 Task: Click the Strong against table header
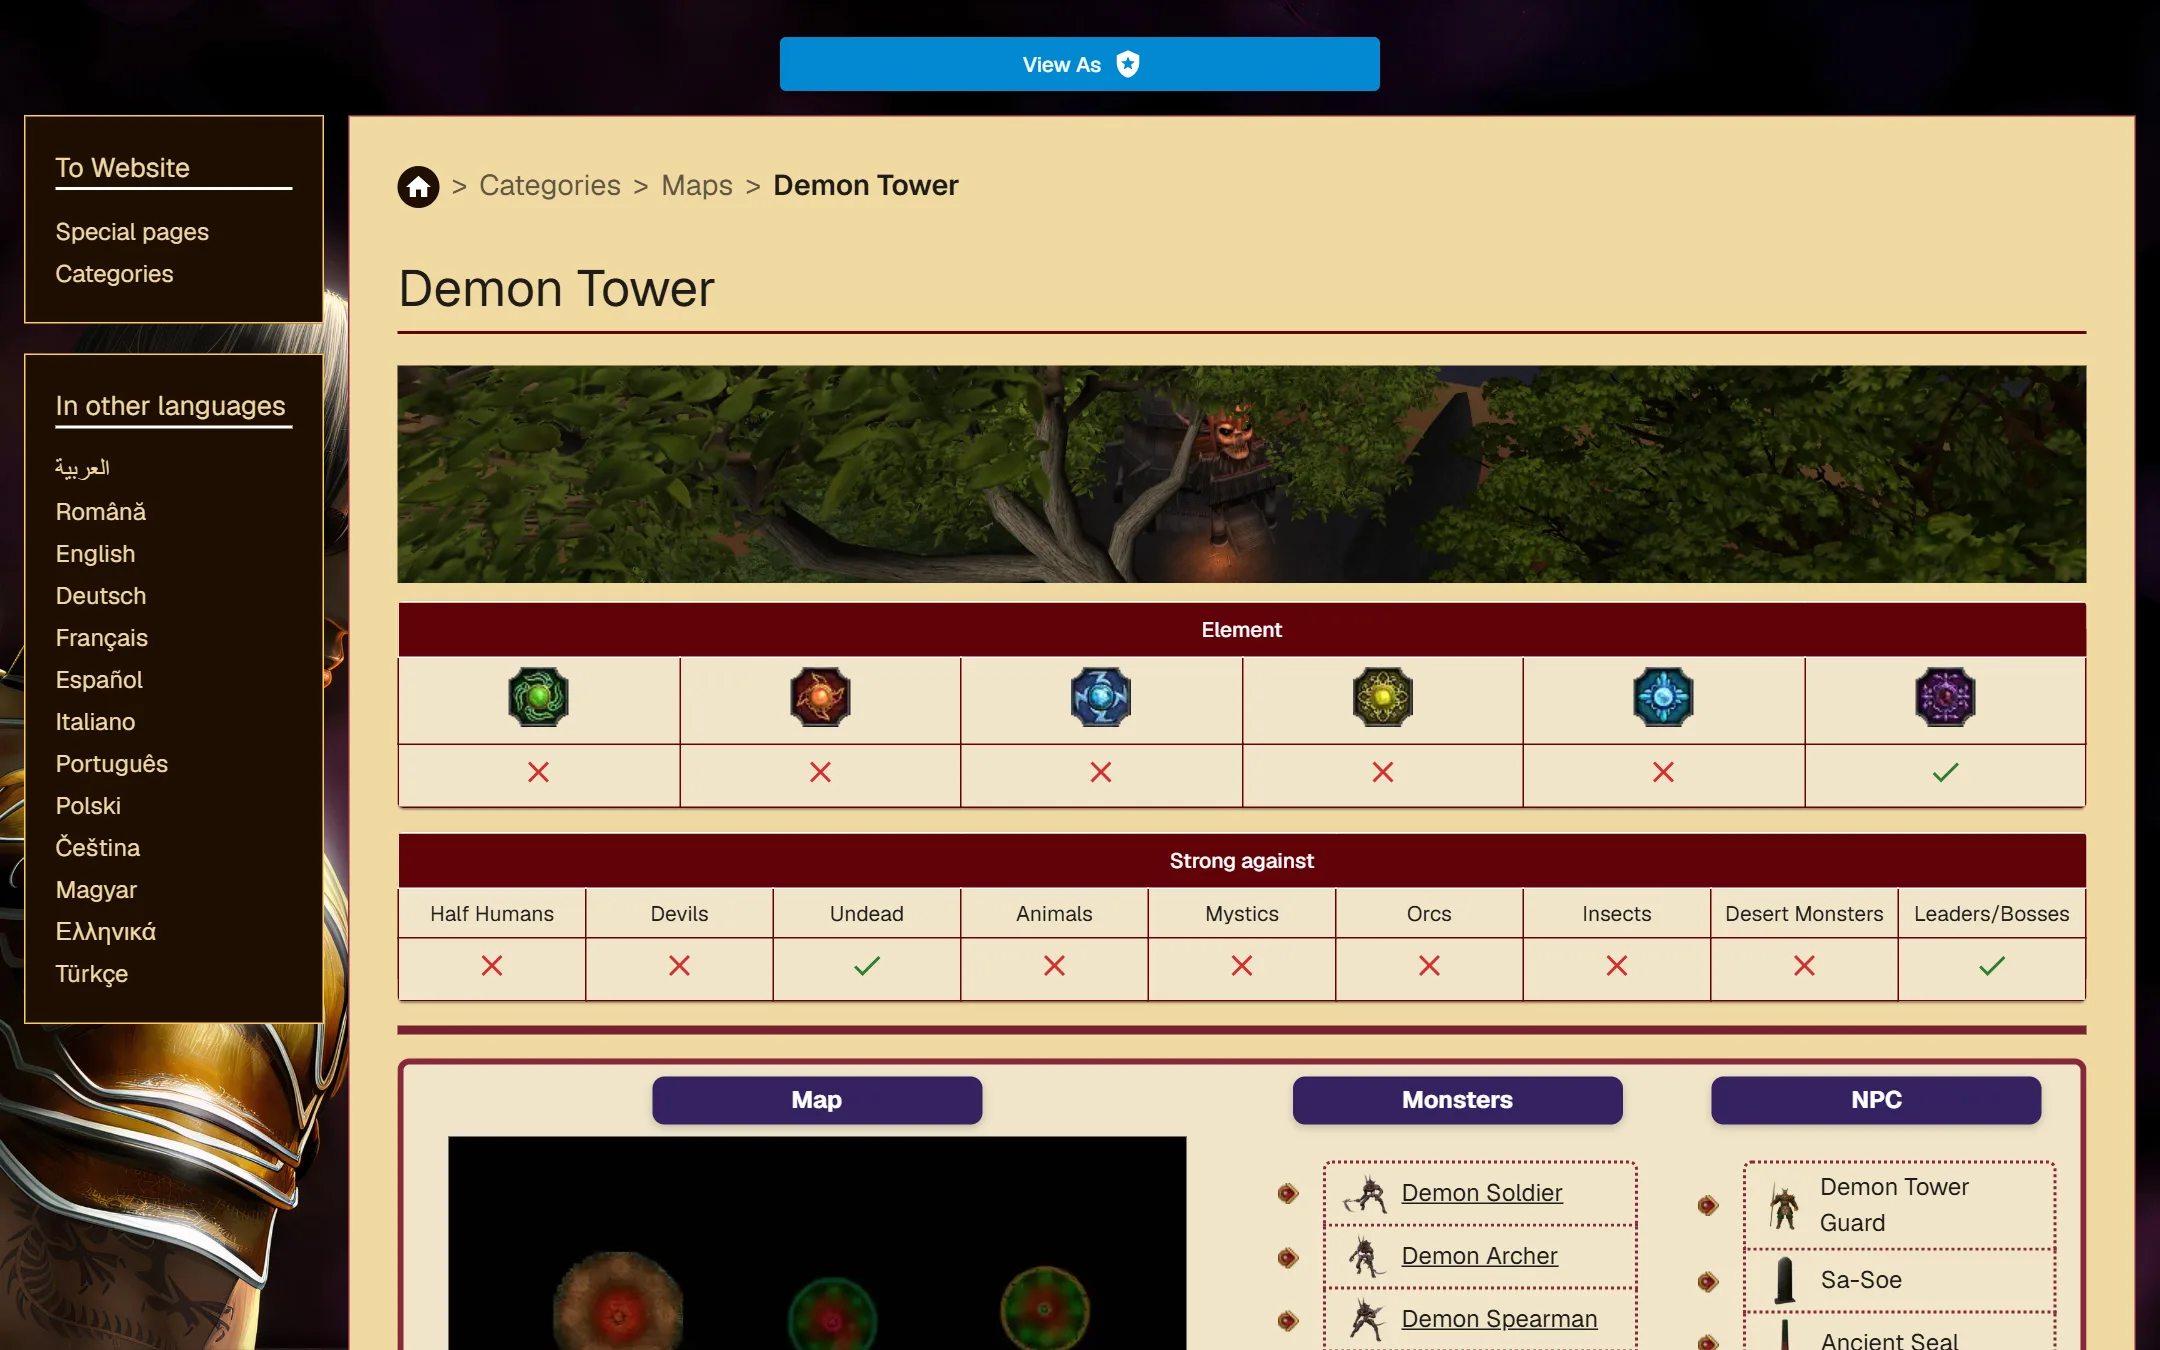pyautogui.click(x=1242, y=861)
